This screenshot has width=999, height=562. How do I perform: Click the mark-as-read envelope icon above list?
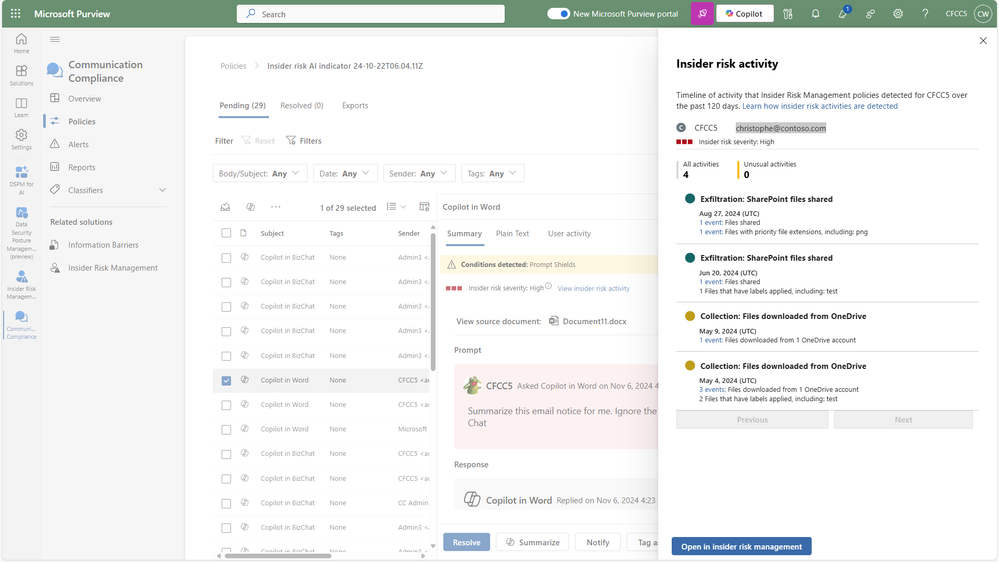point(226,207)
